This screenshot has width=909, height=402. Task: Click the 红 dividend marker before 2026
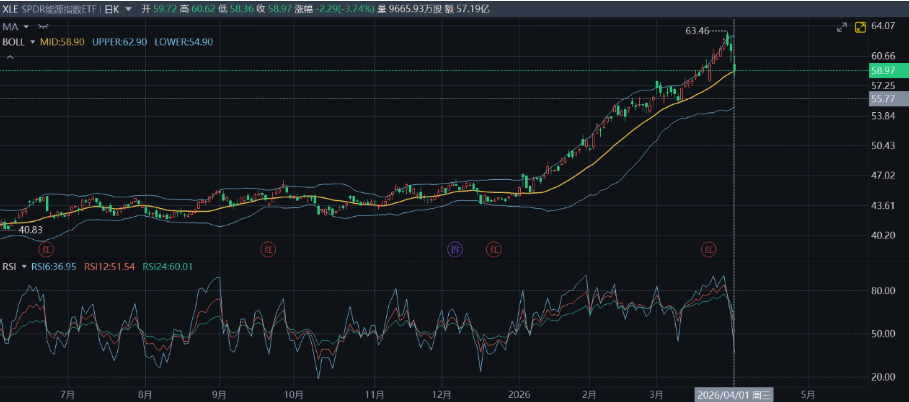[x=492, y=248]
